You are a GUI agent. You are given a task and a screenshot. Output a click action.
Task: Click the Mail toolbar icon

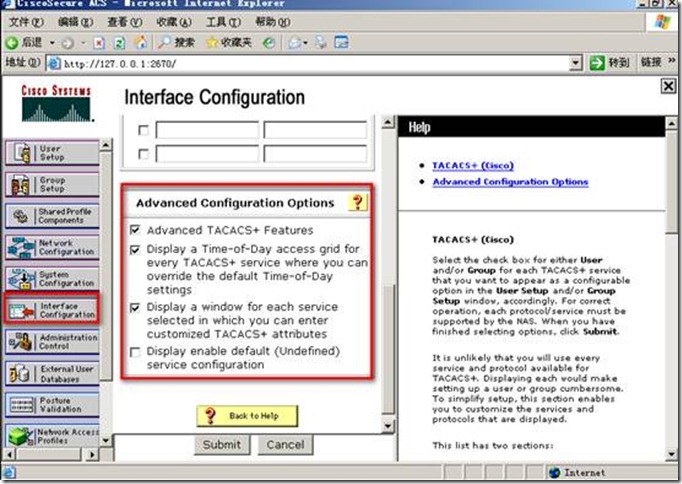tap(295, 43)
